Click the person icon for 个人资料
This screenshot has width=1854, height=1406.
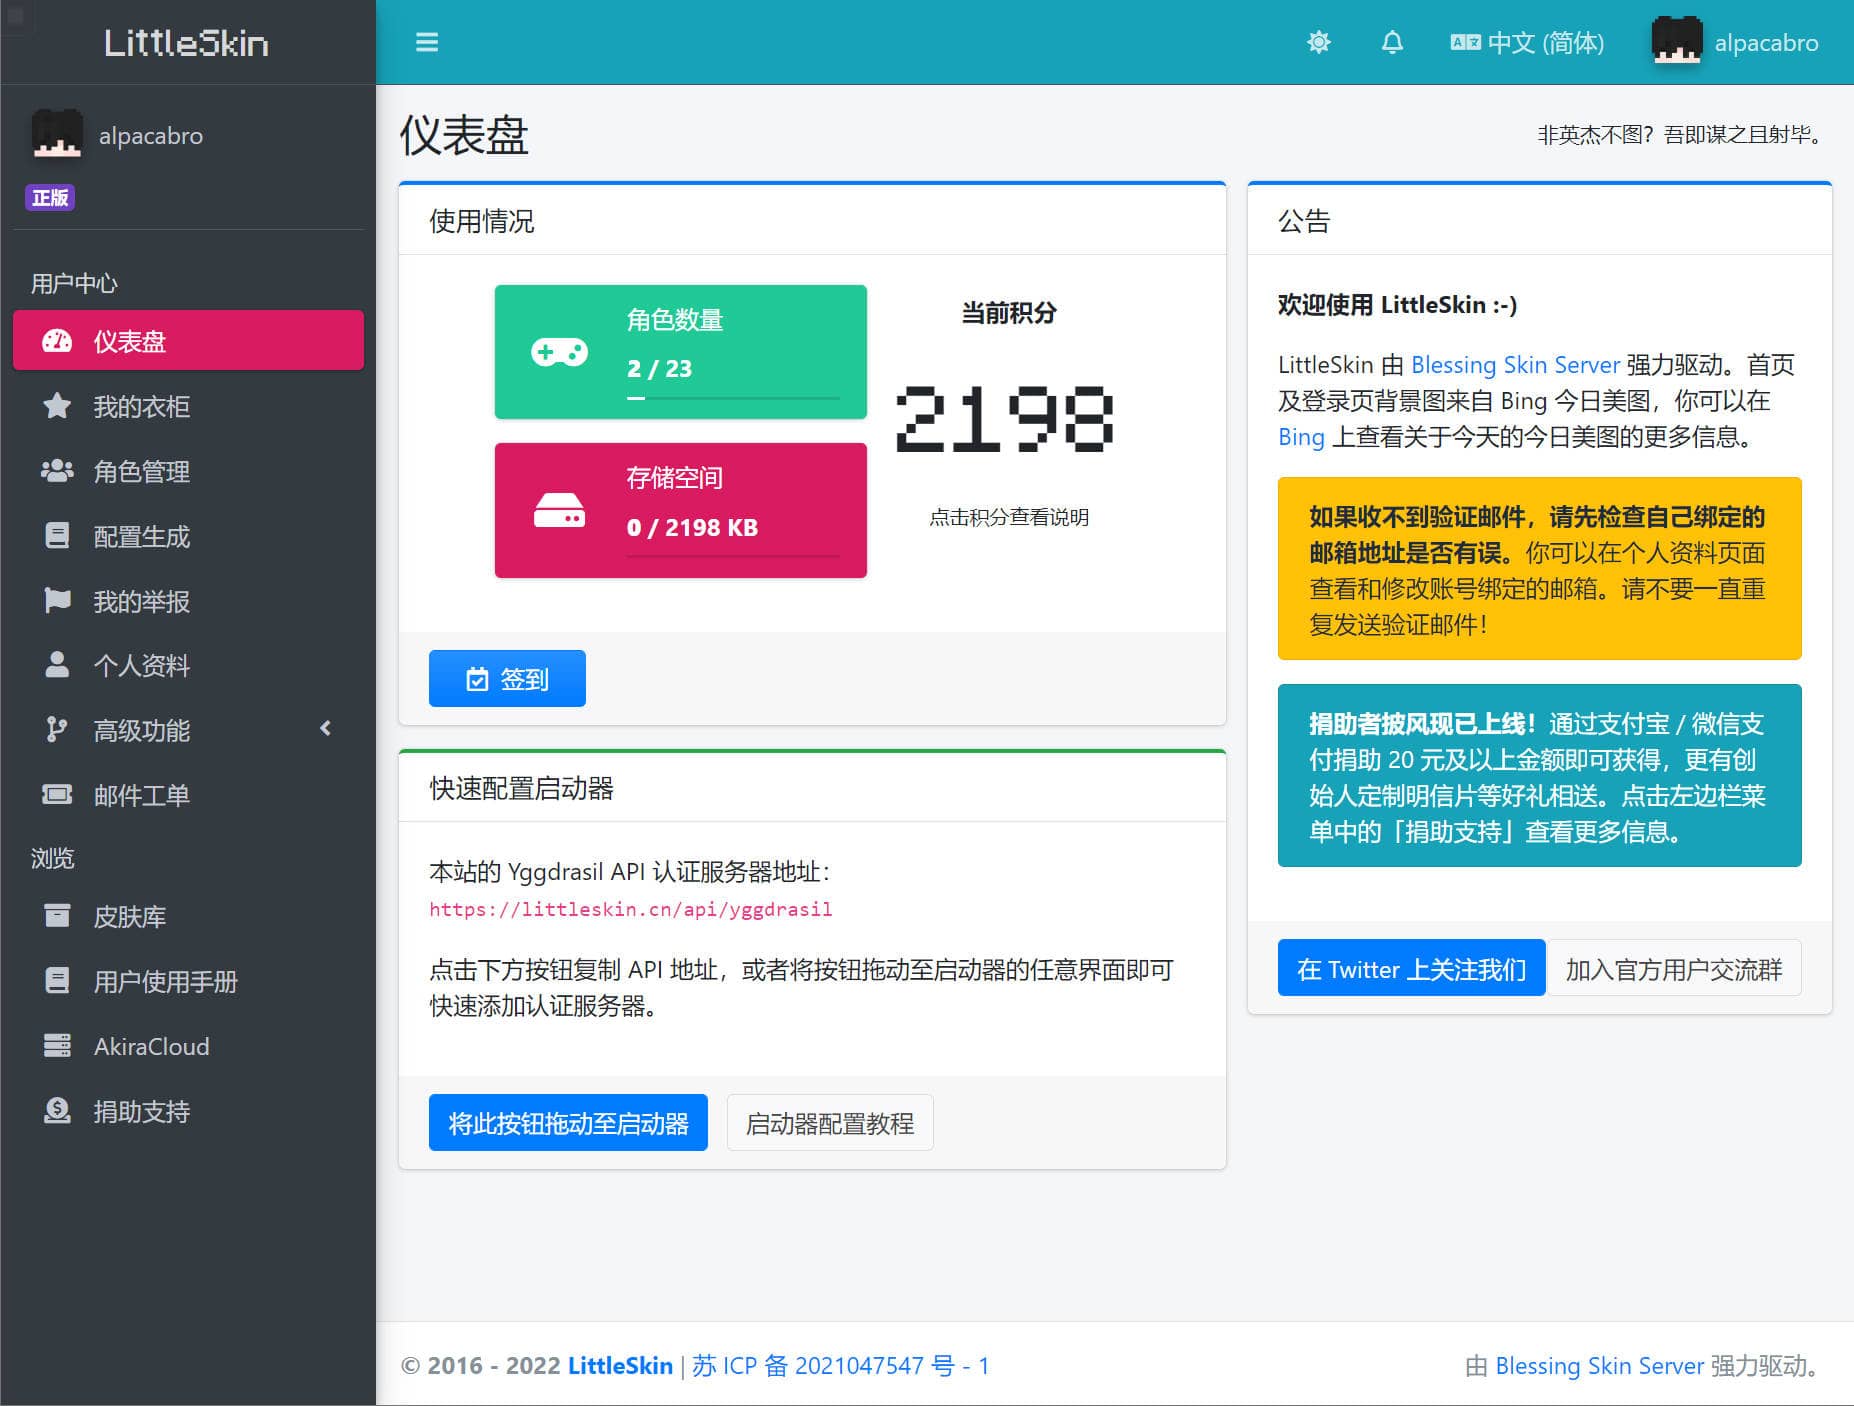tap(57, 665)
